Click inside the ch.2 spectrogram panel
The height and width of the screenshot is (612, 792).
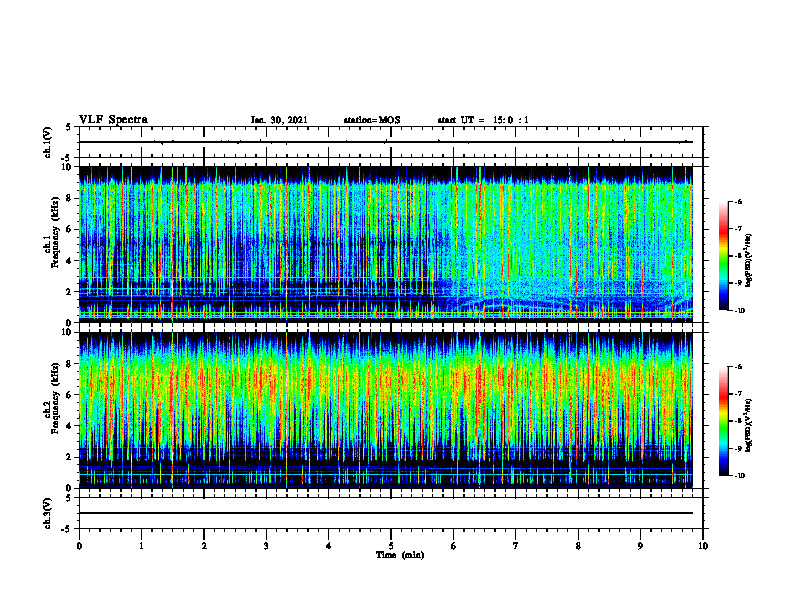coord(385,410)
